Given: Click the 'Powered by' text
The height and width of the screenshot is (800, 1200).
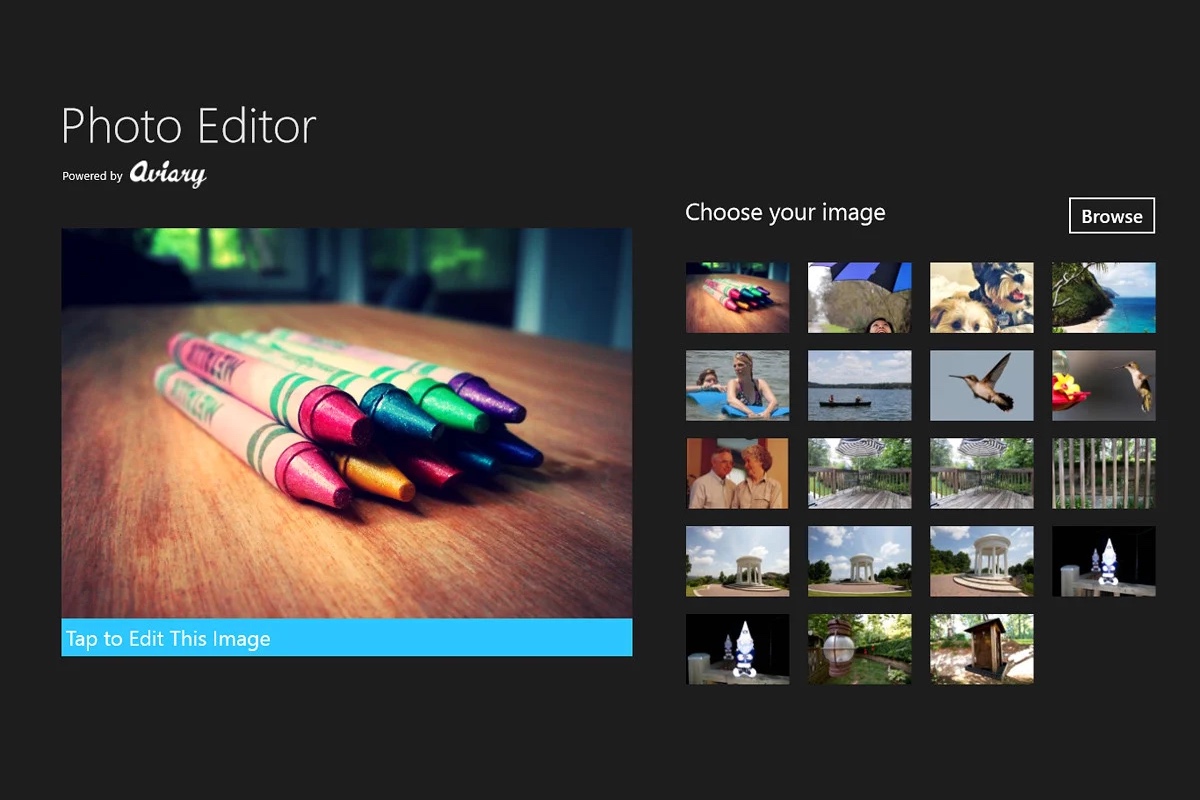Looking at the screenshot, I should tap(92, 176).
